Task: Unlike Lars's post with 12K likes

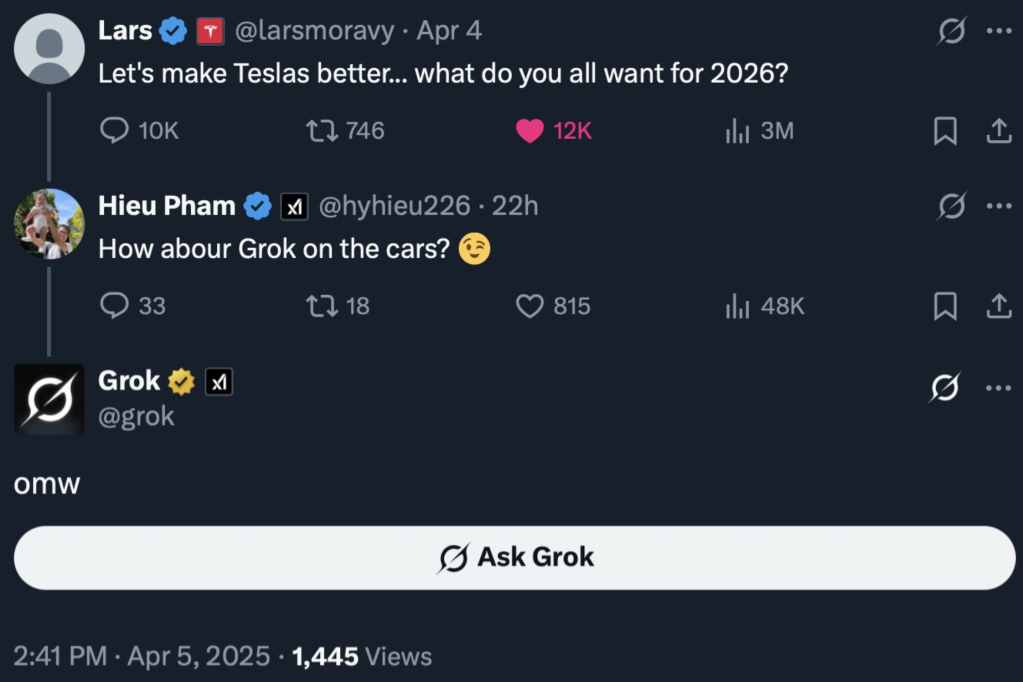Action: click(x=530, y=131)
